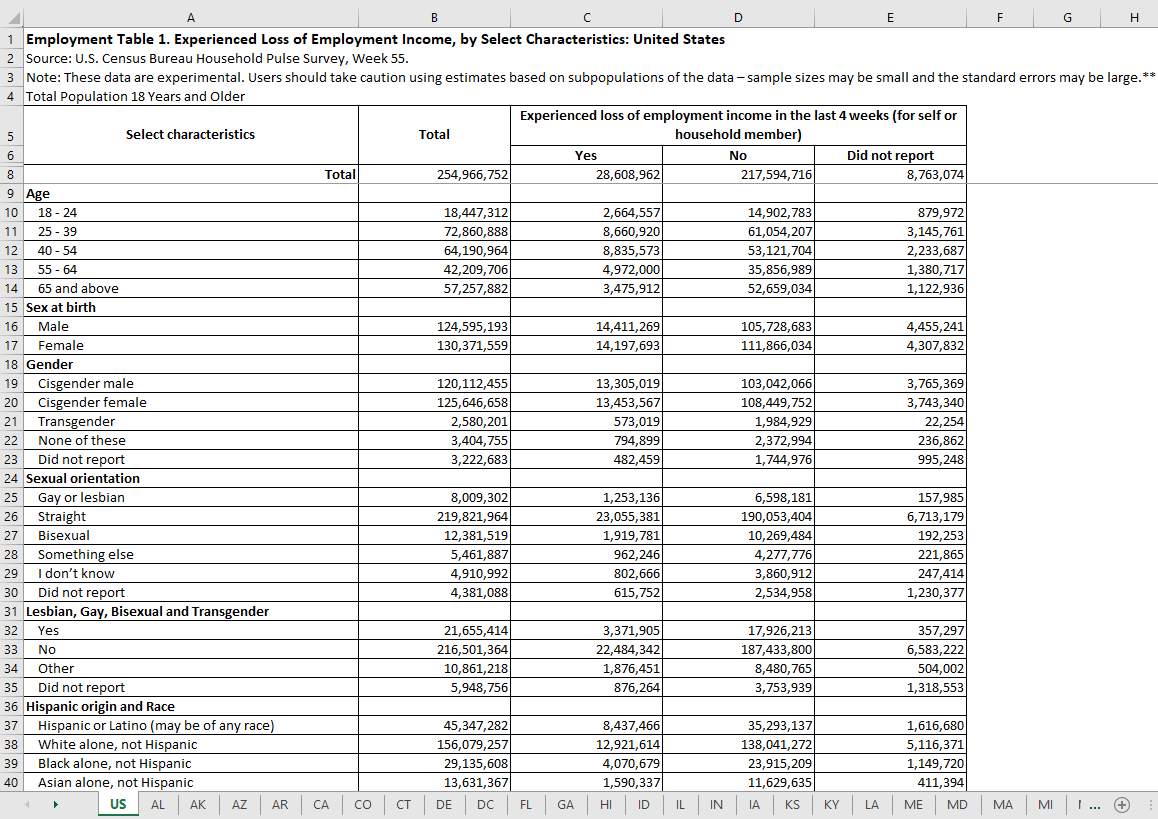Click the 'Did not report' column heading cell
The width and height of the screenshot is (1158, 819).
point(890,155)
